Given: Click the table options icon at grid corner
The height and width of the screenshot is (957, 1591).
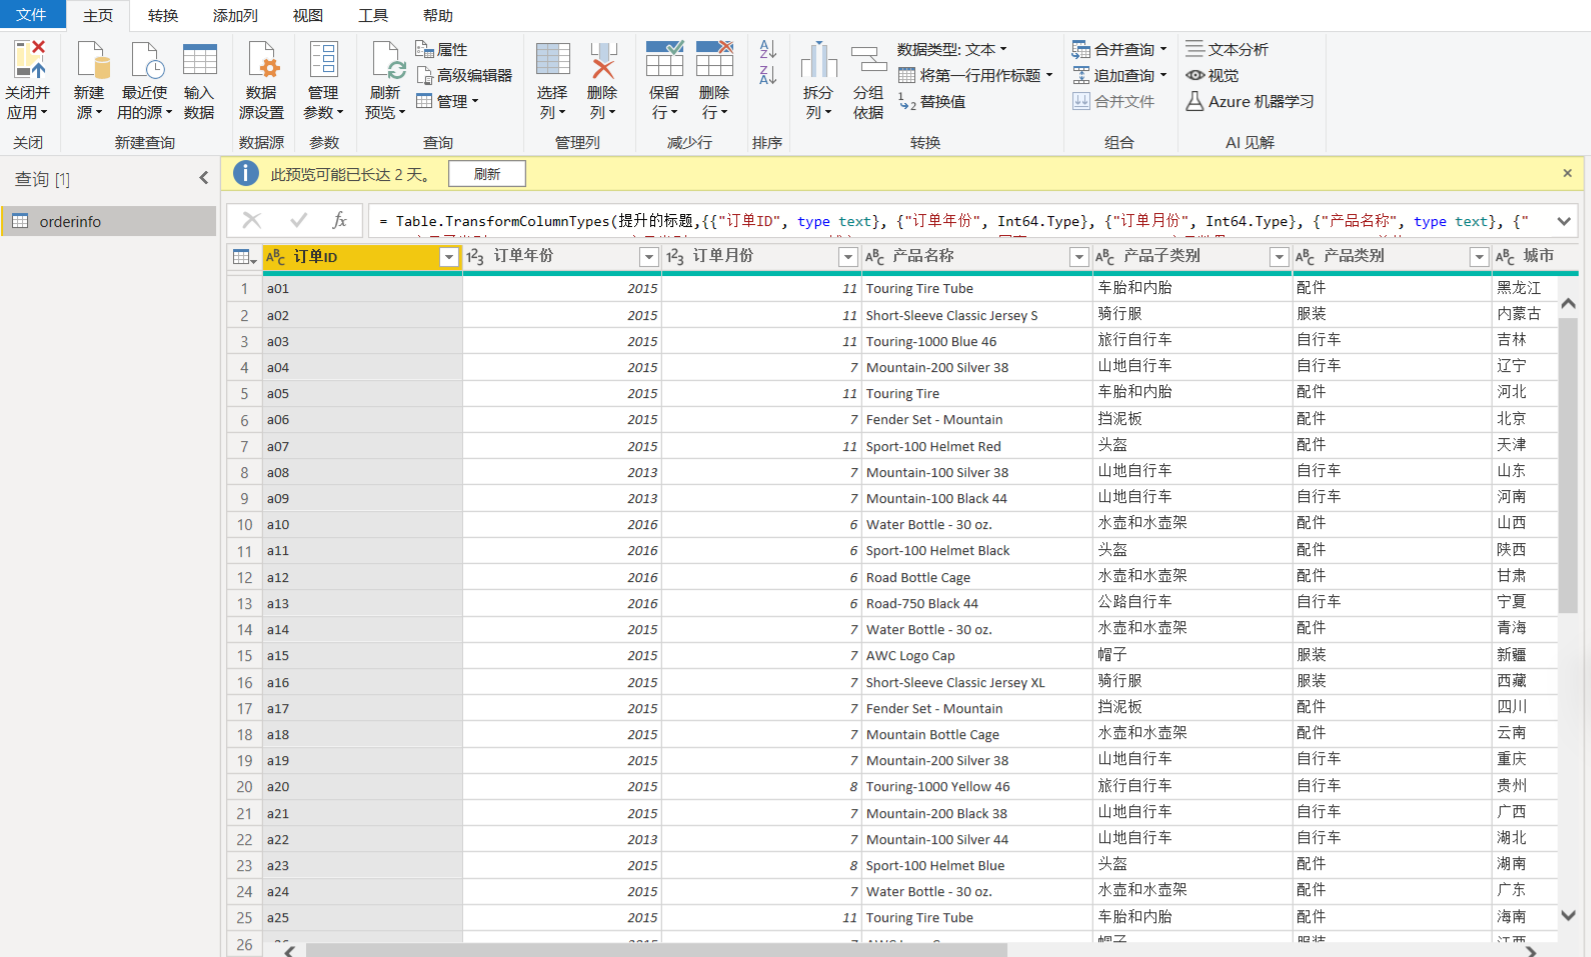Looking at the screenshot, I should pyautogui.click(x=244, y=257).
